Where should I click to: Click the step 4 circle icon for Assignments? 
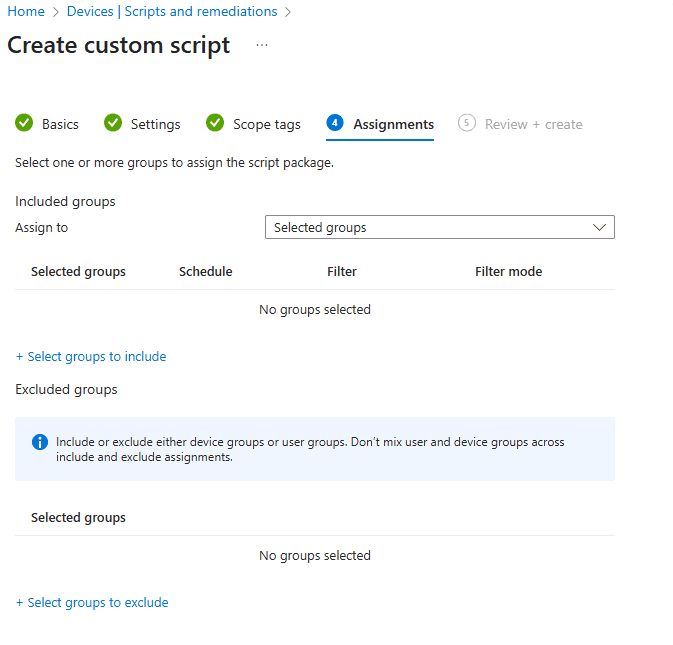(335, 123)
